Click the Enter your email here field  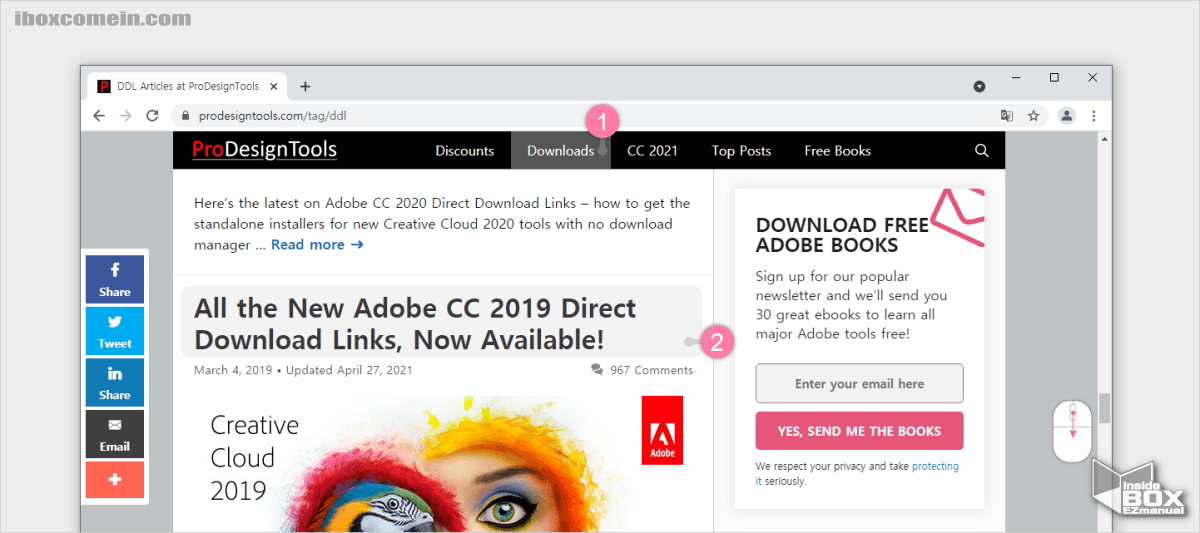pos(859,384)
